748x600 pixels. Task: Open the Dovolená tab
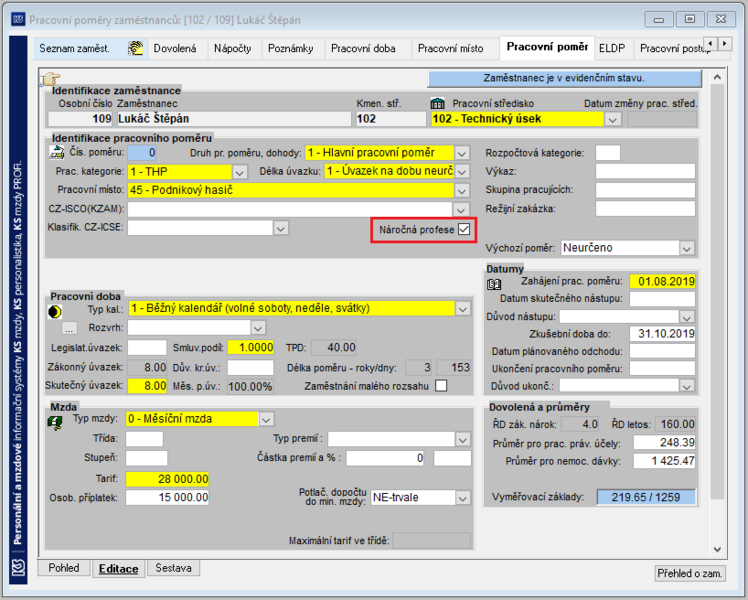click(x=175, y=48)
